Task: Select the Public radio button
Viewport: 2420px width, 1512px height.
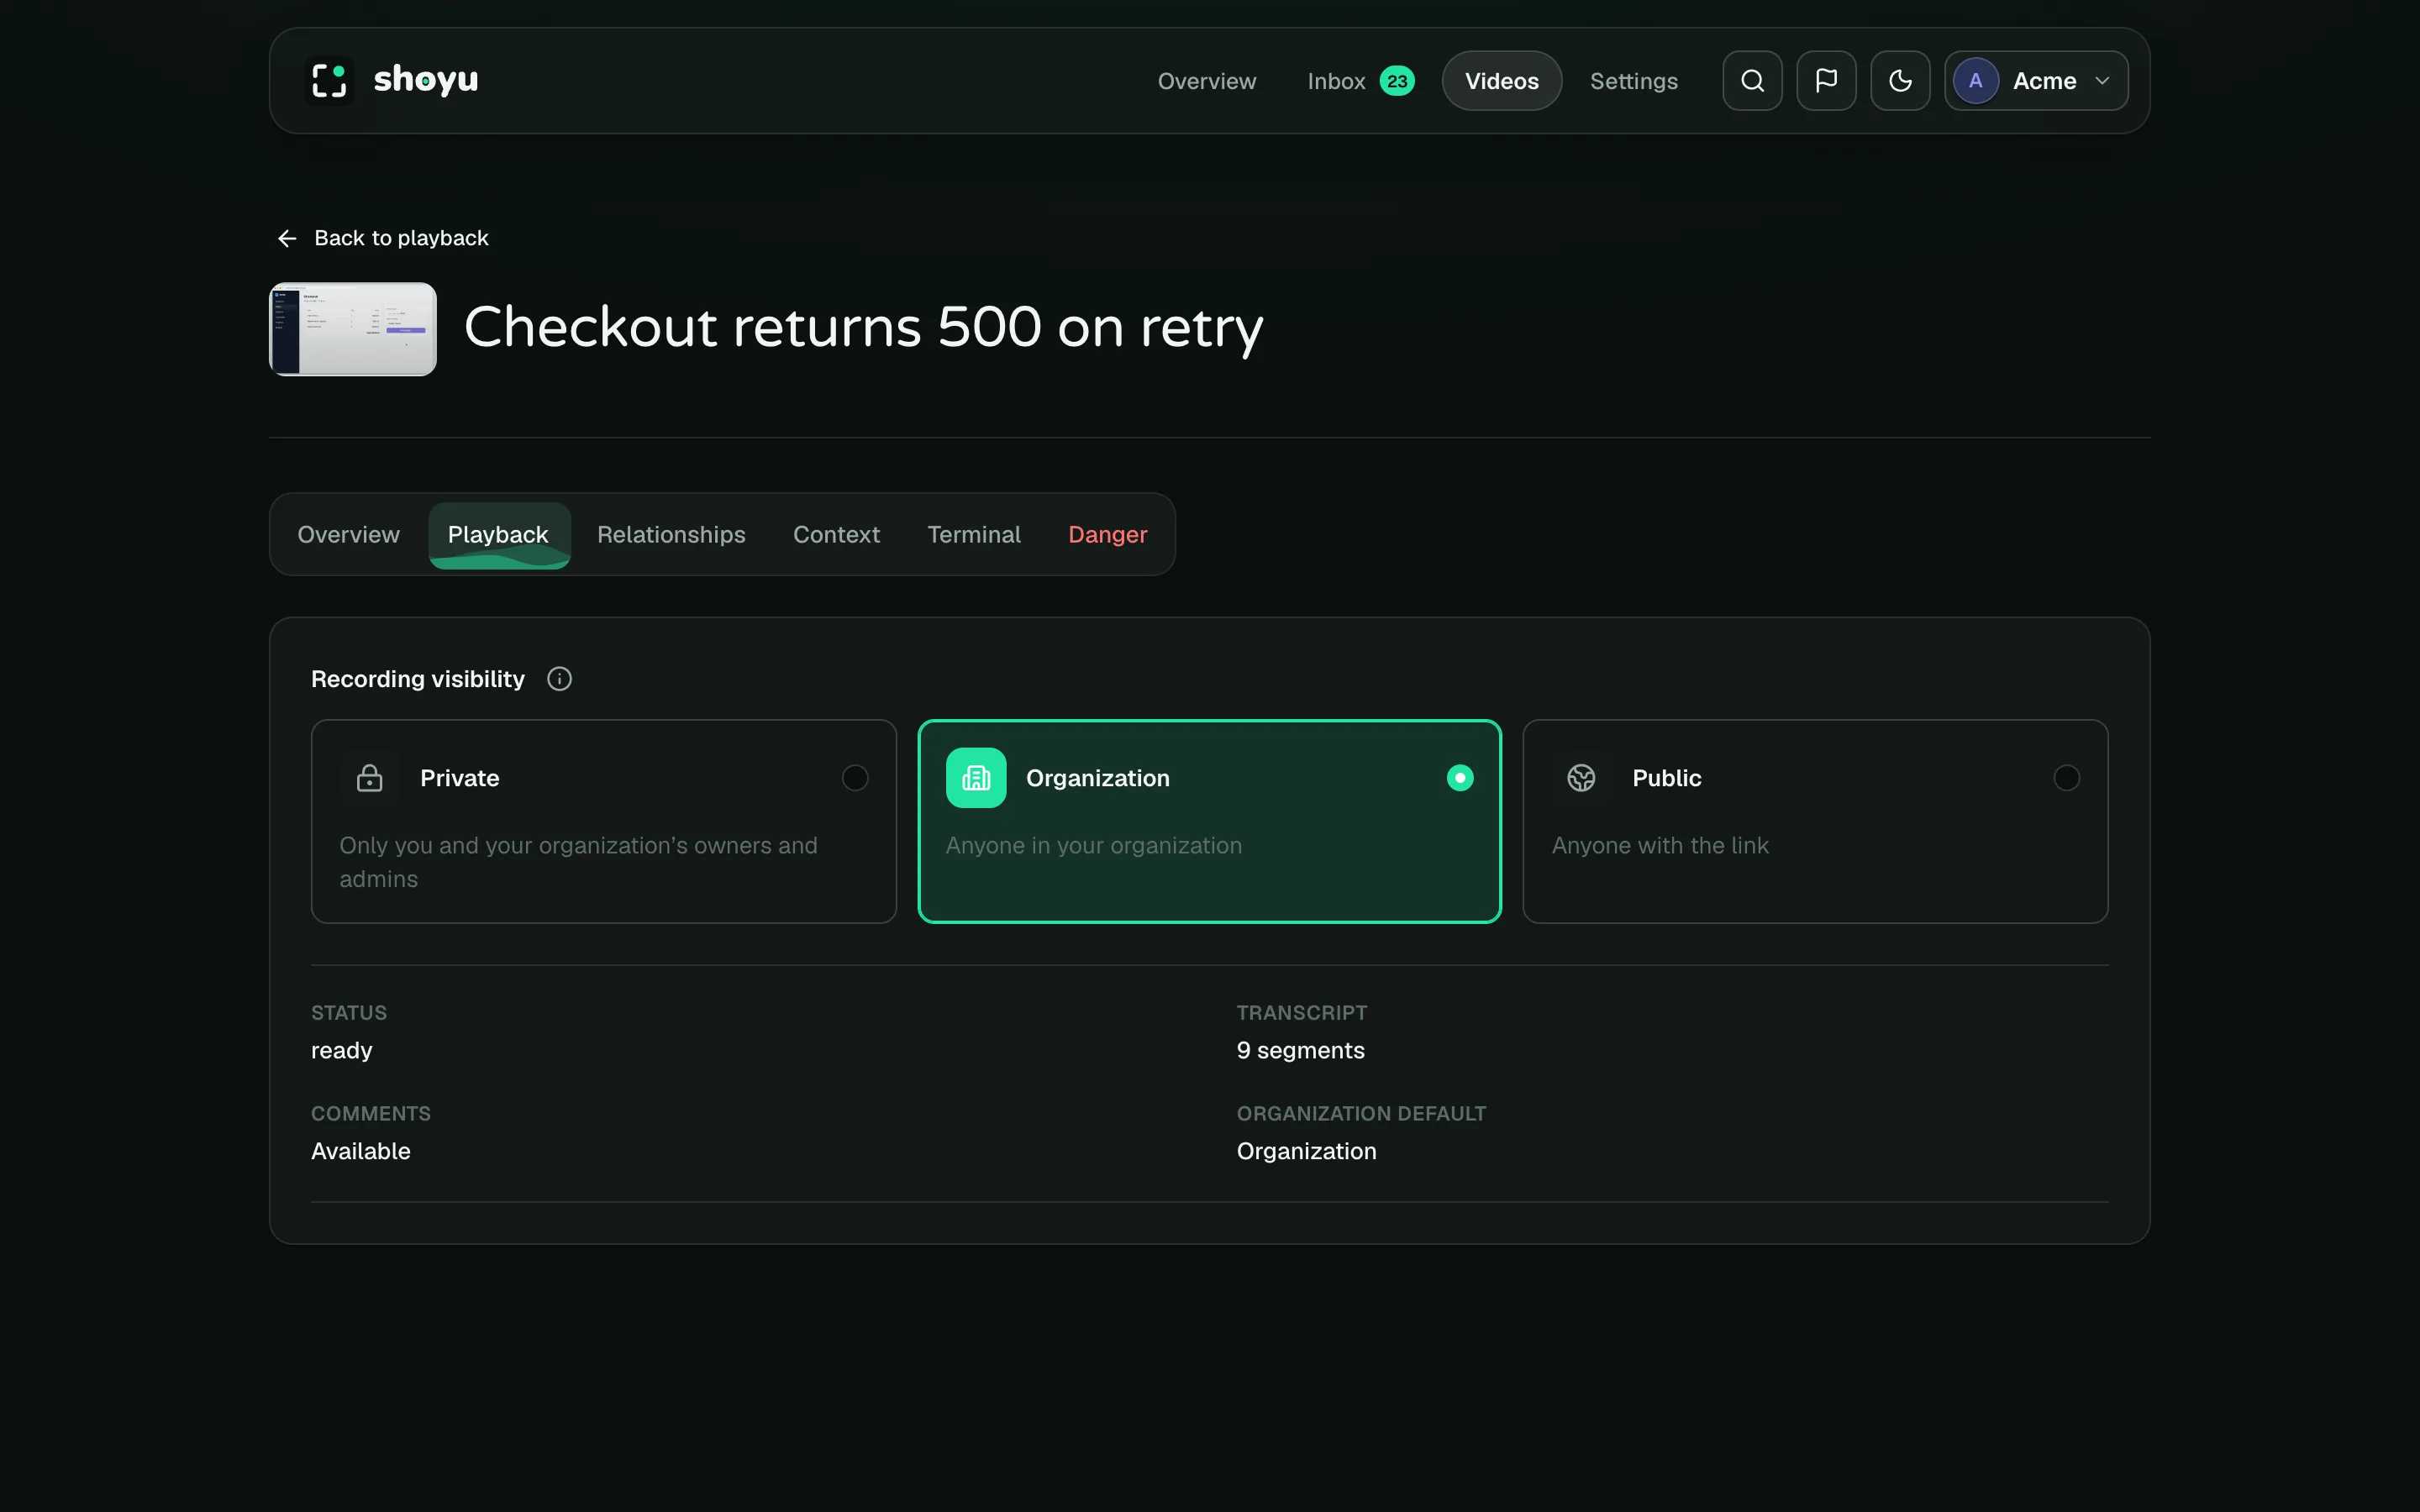Action: tap(2066, 778)
